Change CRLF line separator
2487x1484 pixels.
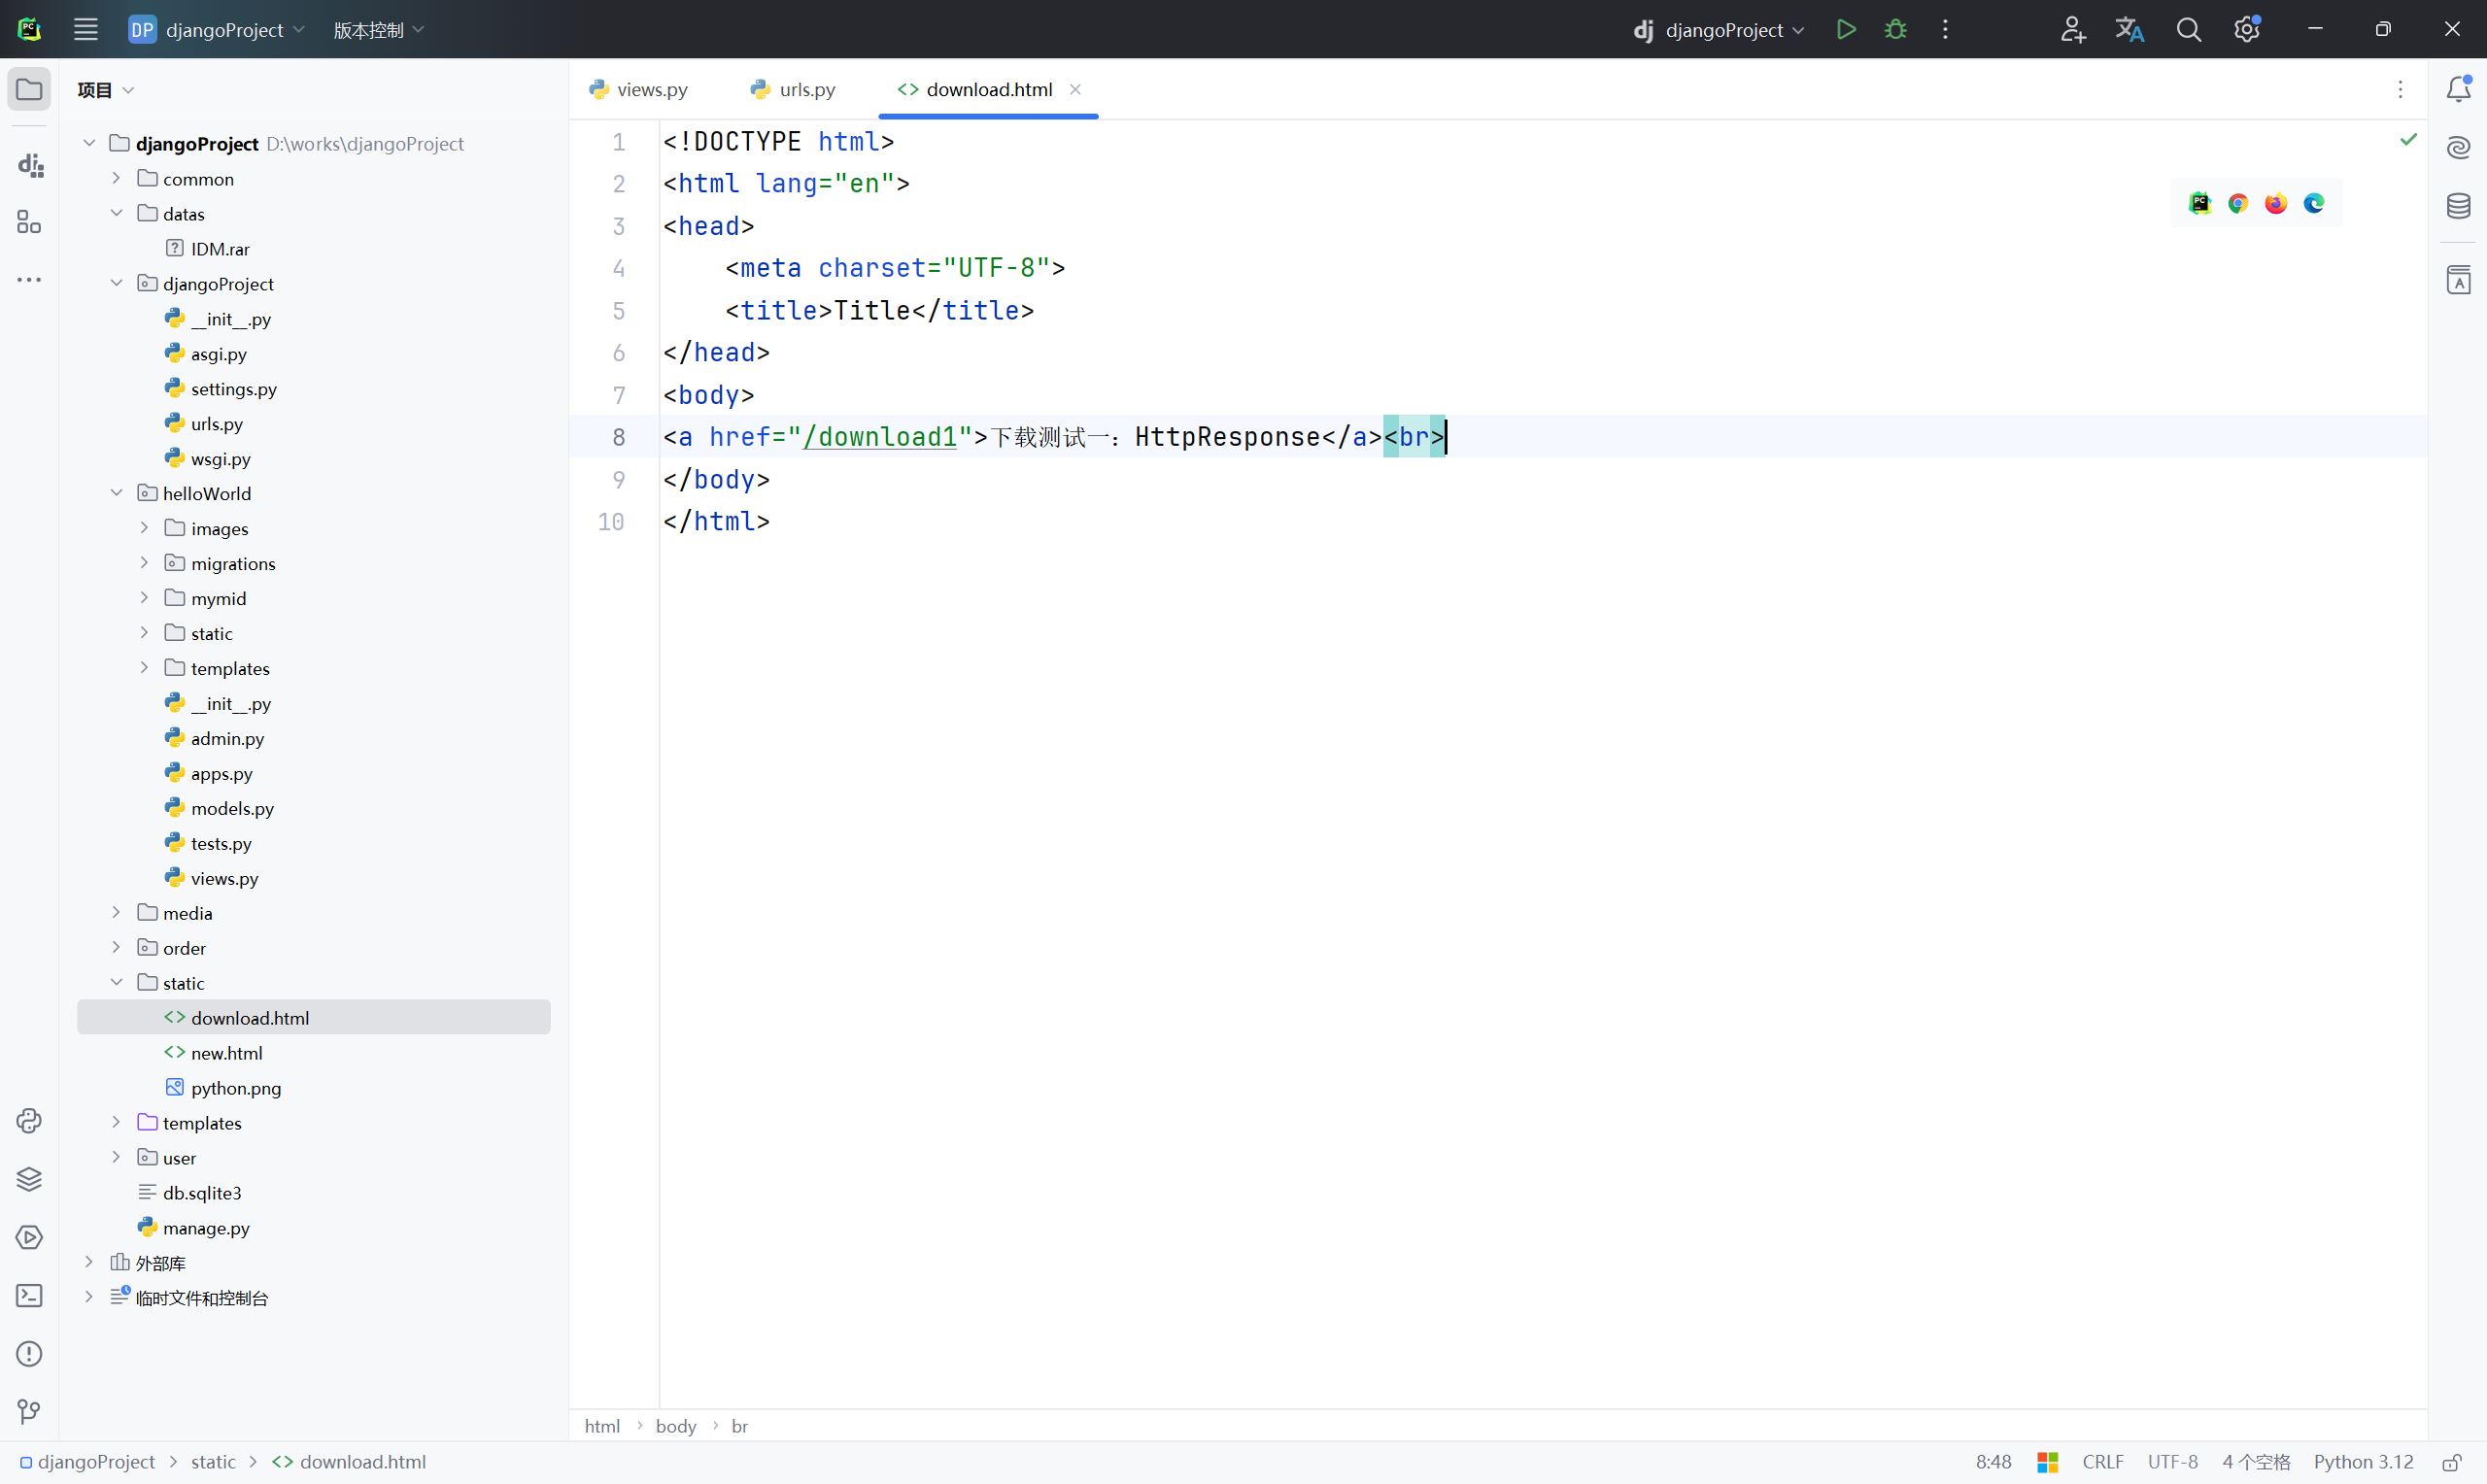tap(2103, 1462)
